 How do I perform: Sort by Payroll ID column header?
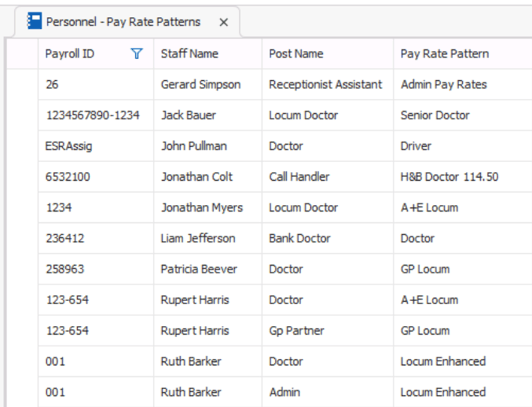tap(70, 54)
